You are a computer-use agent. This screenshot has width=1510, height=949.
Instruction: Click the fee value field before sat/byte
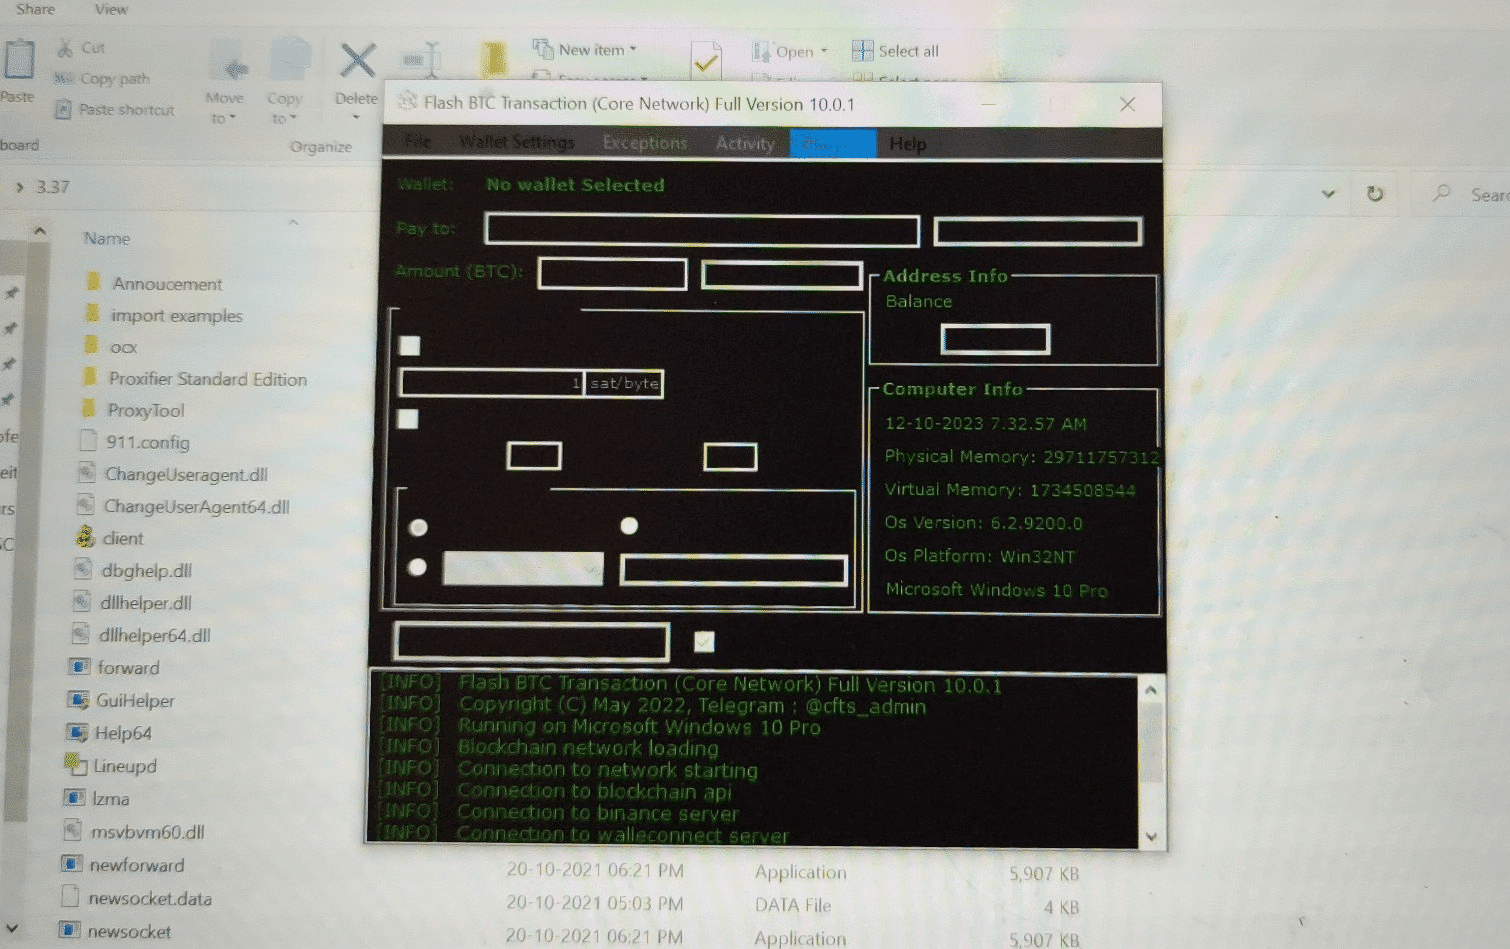pos(491,383)
